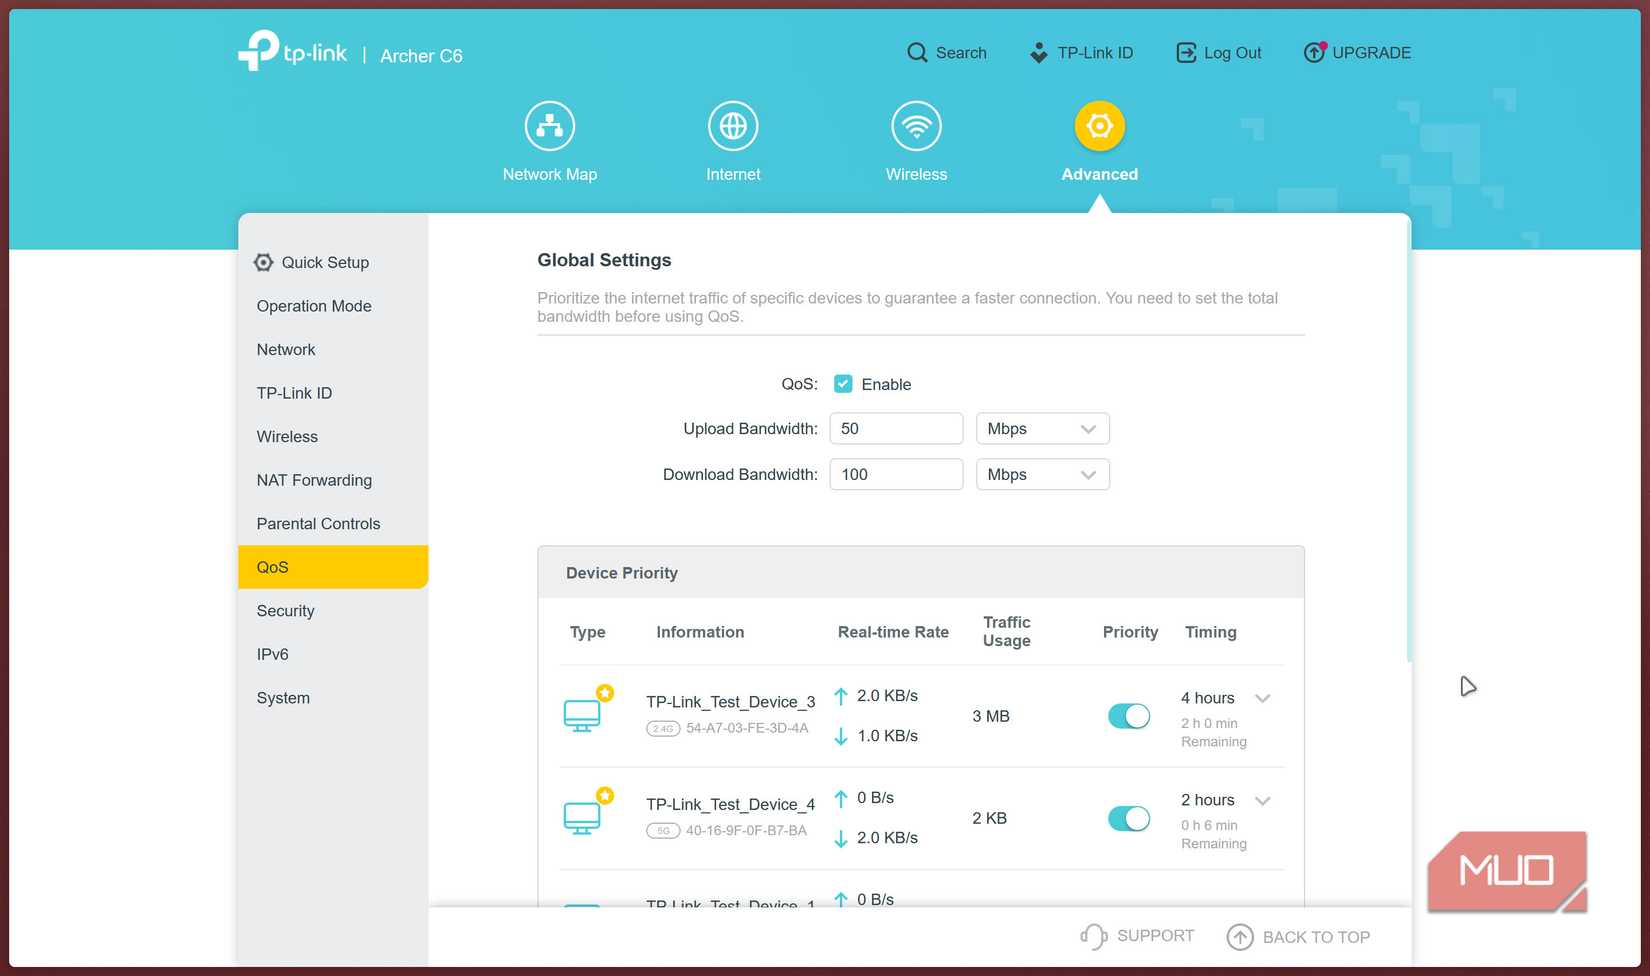The image size is (1650, 976).
Task: Select TP-Link ID in the sidebar
Action: (x=333, y=393)
